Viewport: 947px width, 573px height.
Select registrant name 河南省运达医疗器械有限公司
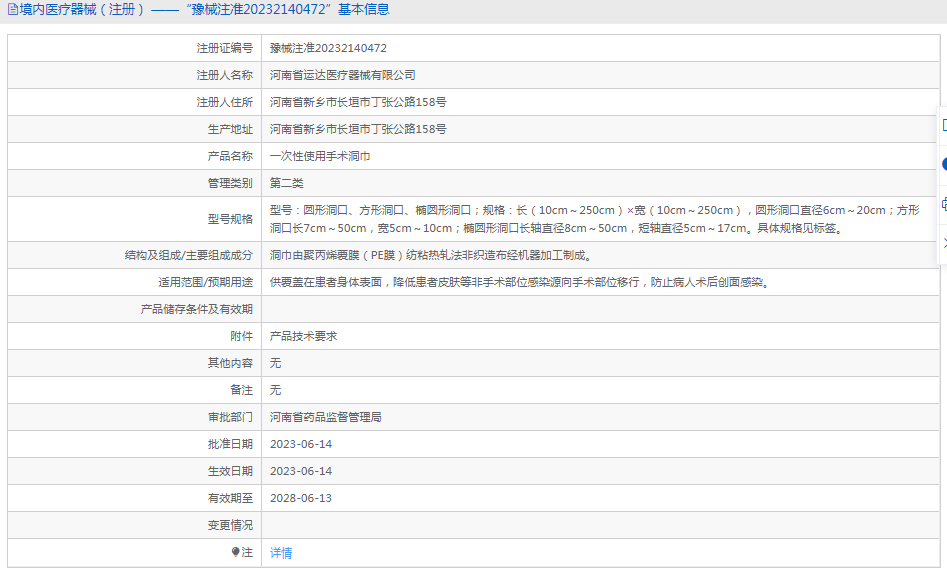click(x=342, y=75)
